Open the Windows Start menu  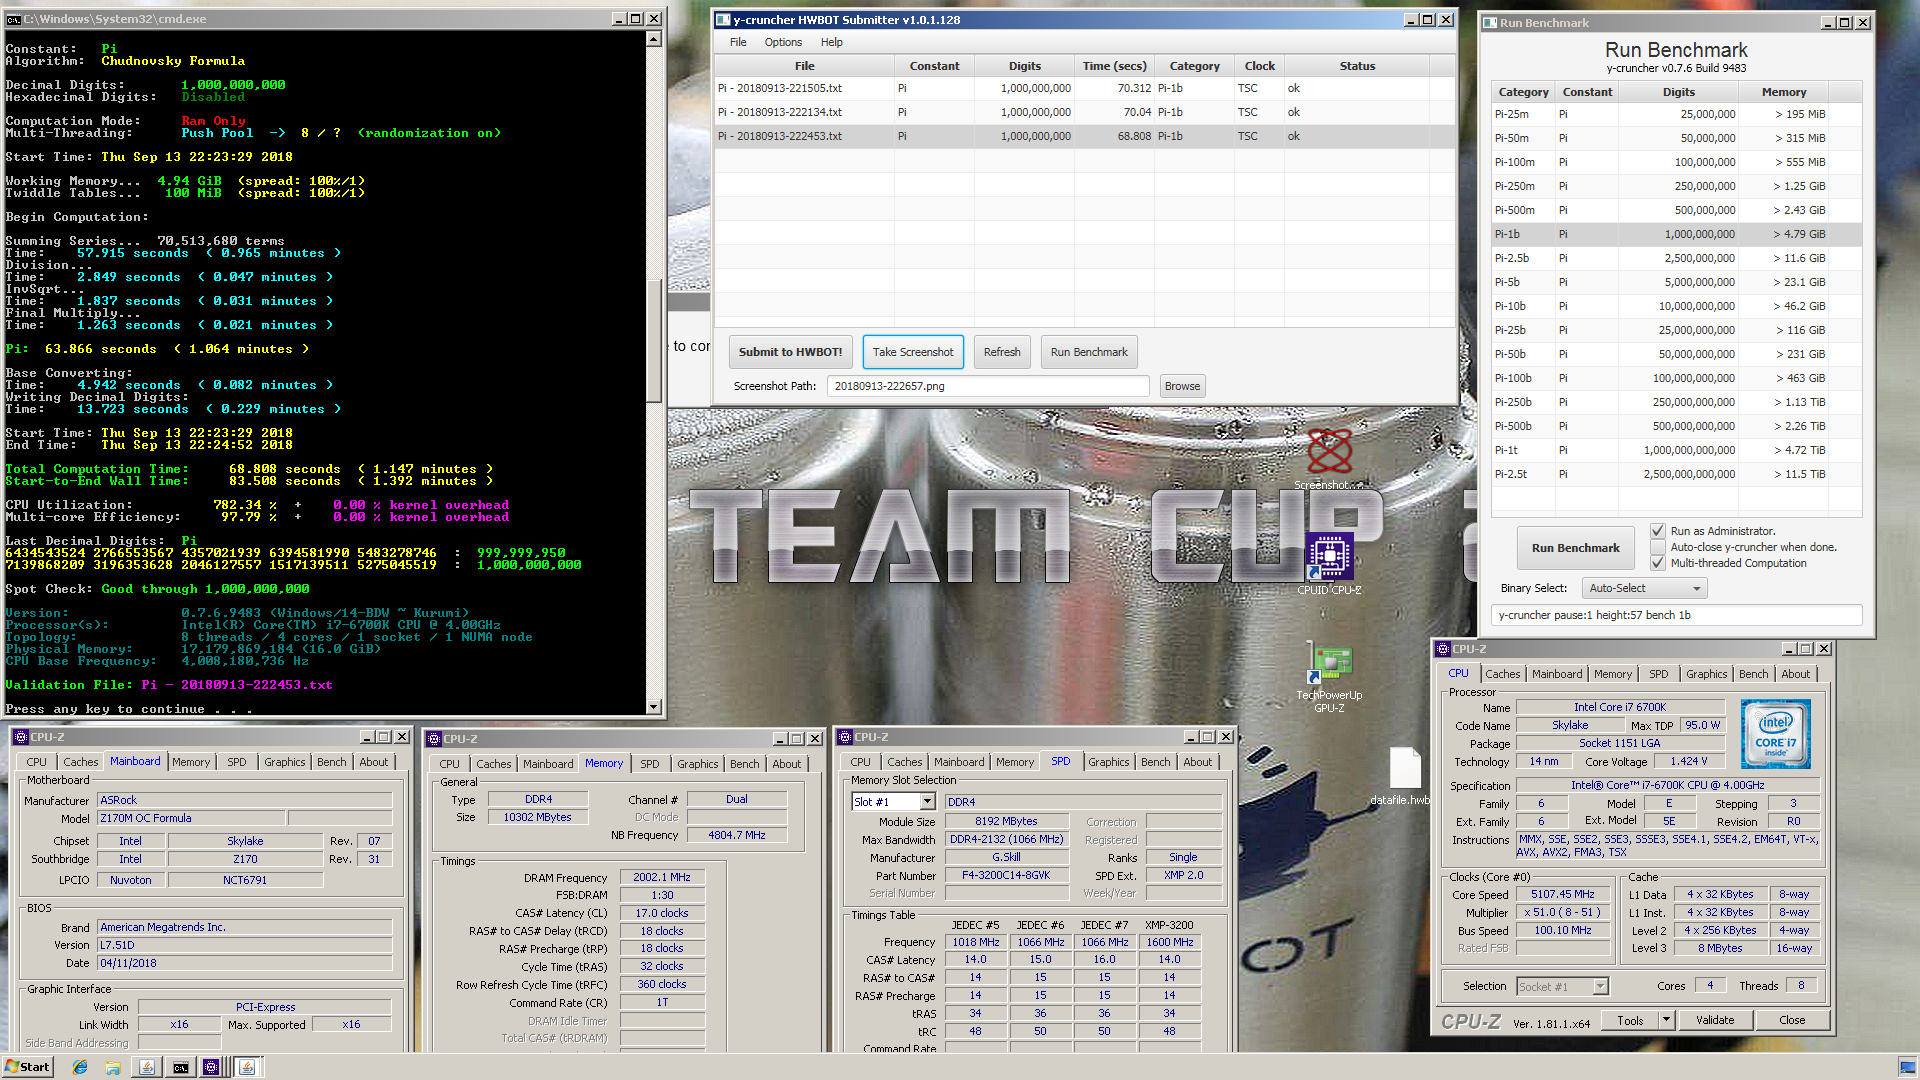point(28,1067)
